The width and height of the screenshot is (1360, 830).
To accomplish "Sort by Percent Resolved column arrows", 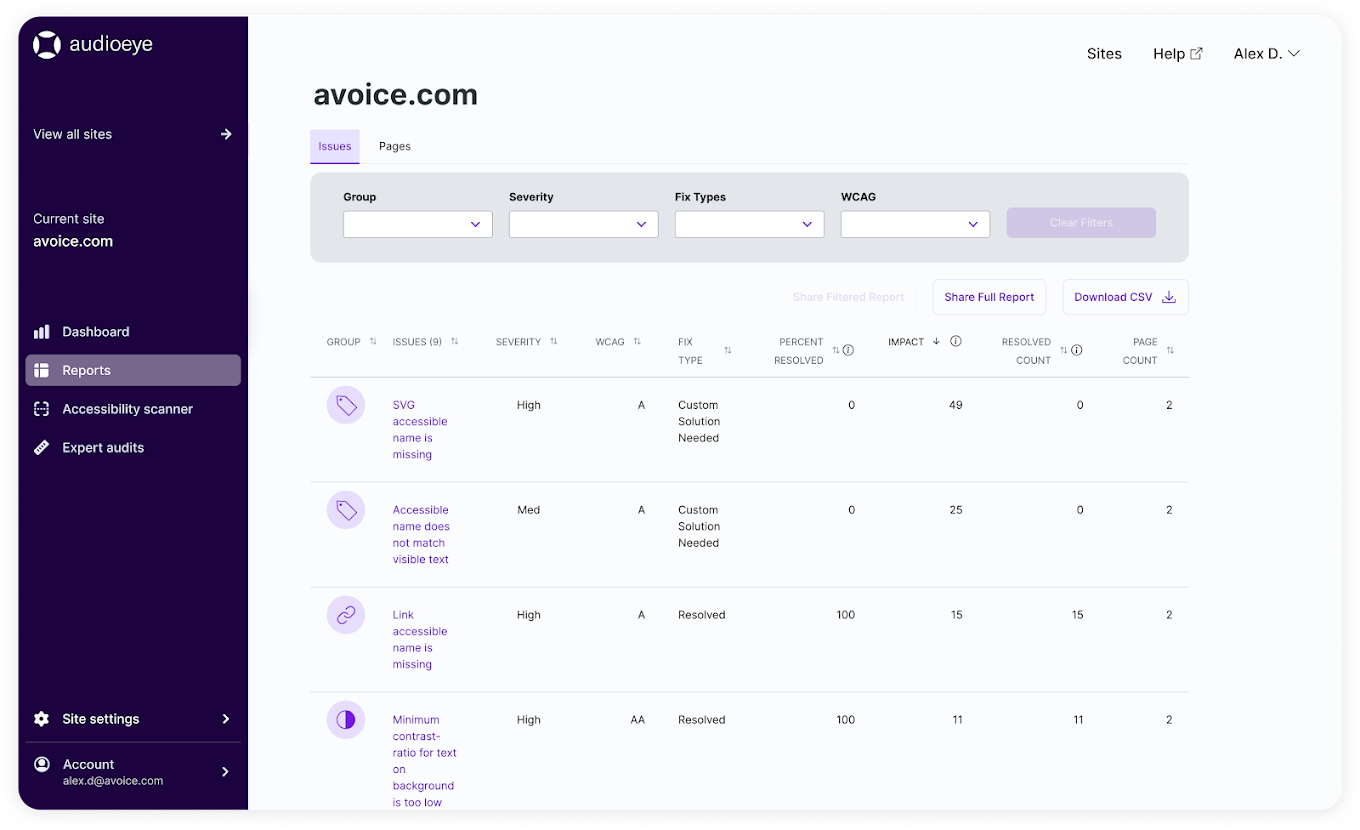I will 836,350.
